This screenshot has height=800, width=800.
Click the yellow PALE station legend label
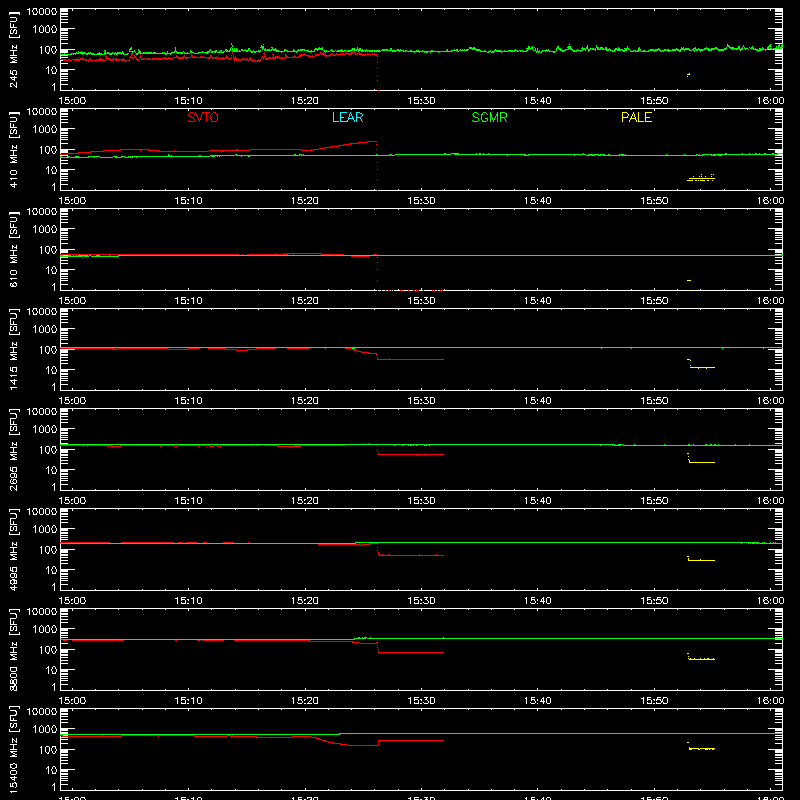[x=636, y=117]
